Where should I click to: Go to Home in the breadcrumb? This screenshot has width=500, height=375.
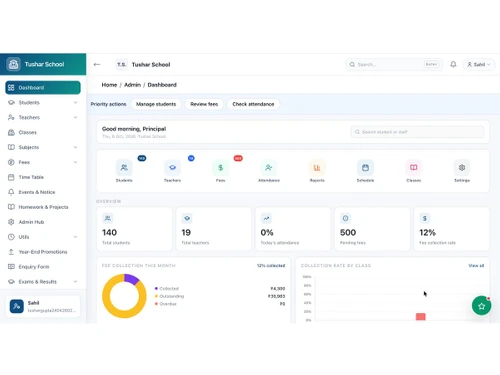coord(109,85)
